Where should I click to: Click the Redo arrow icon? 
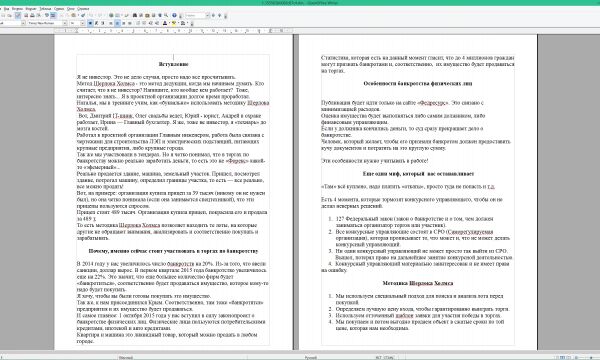point(100,15)
